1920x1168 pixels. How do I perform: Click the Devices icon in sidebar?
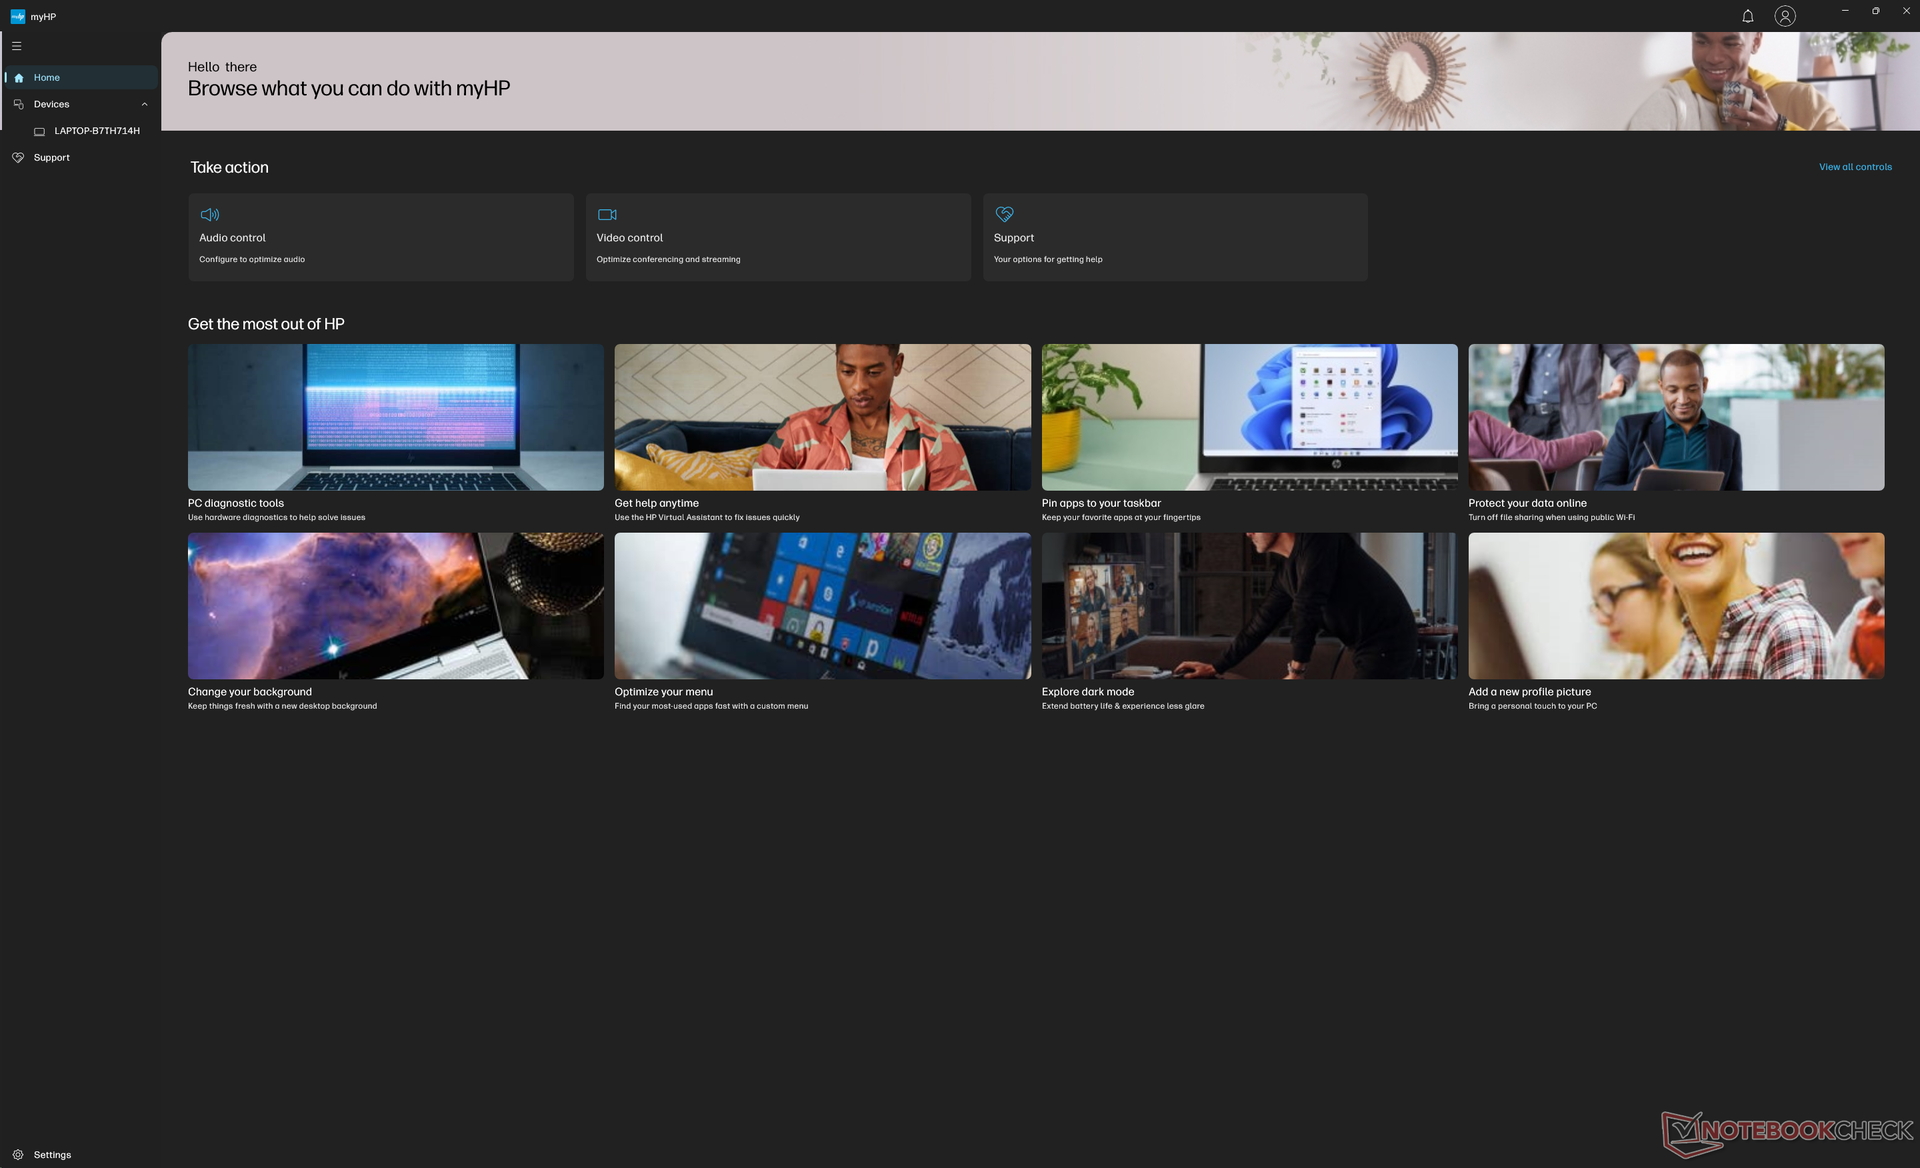click(x=19, y=104)
